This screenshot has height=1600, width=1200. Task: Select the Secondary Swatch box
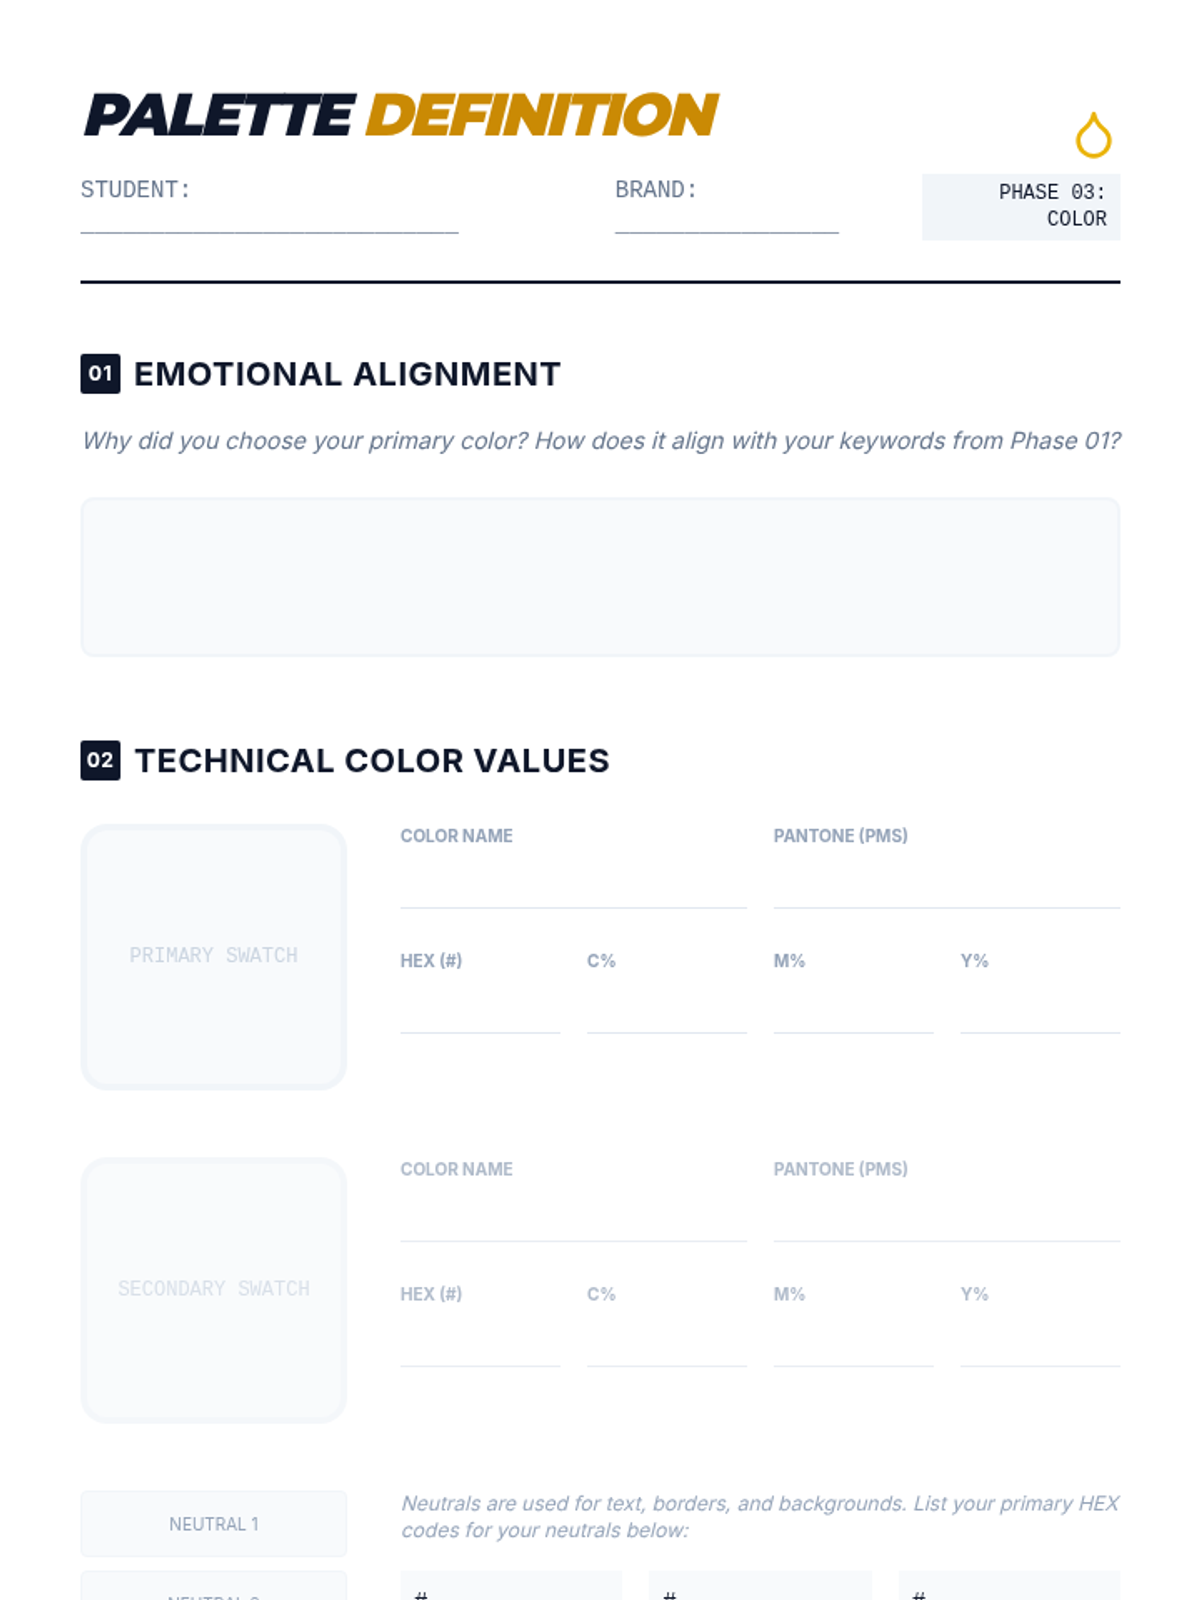(214, 1290)
